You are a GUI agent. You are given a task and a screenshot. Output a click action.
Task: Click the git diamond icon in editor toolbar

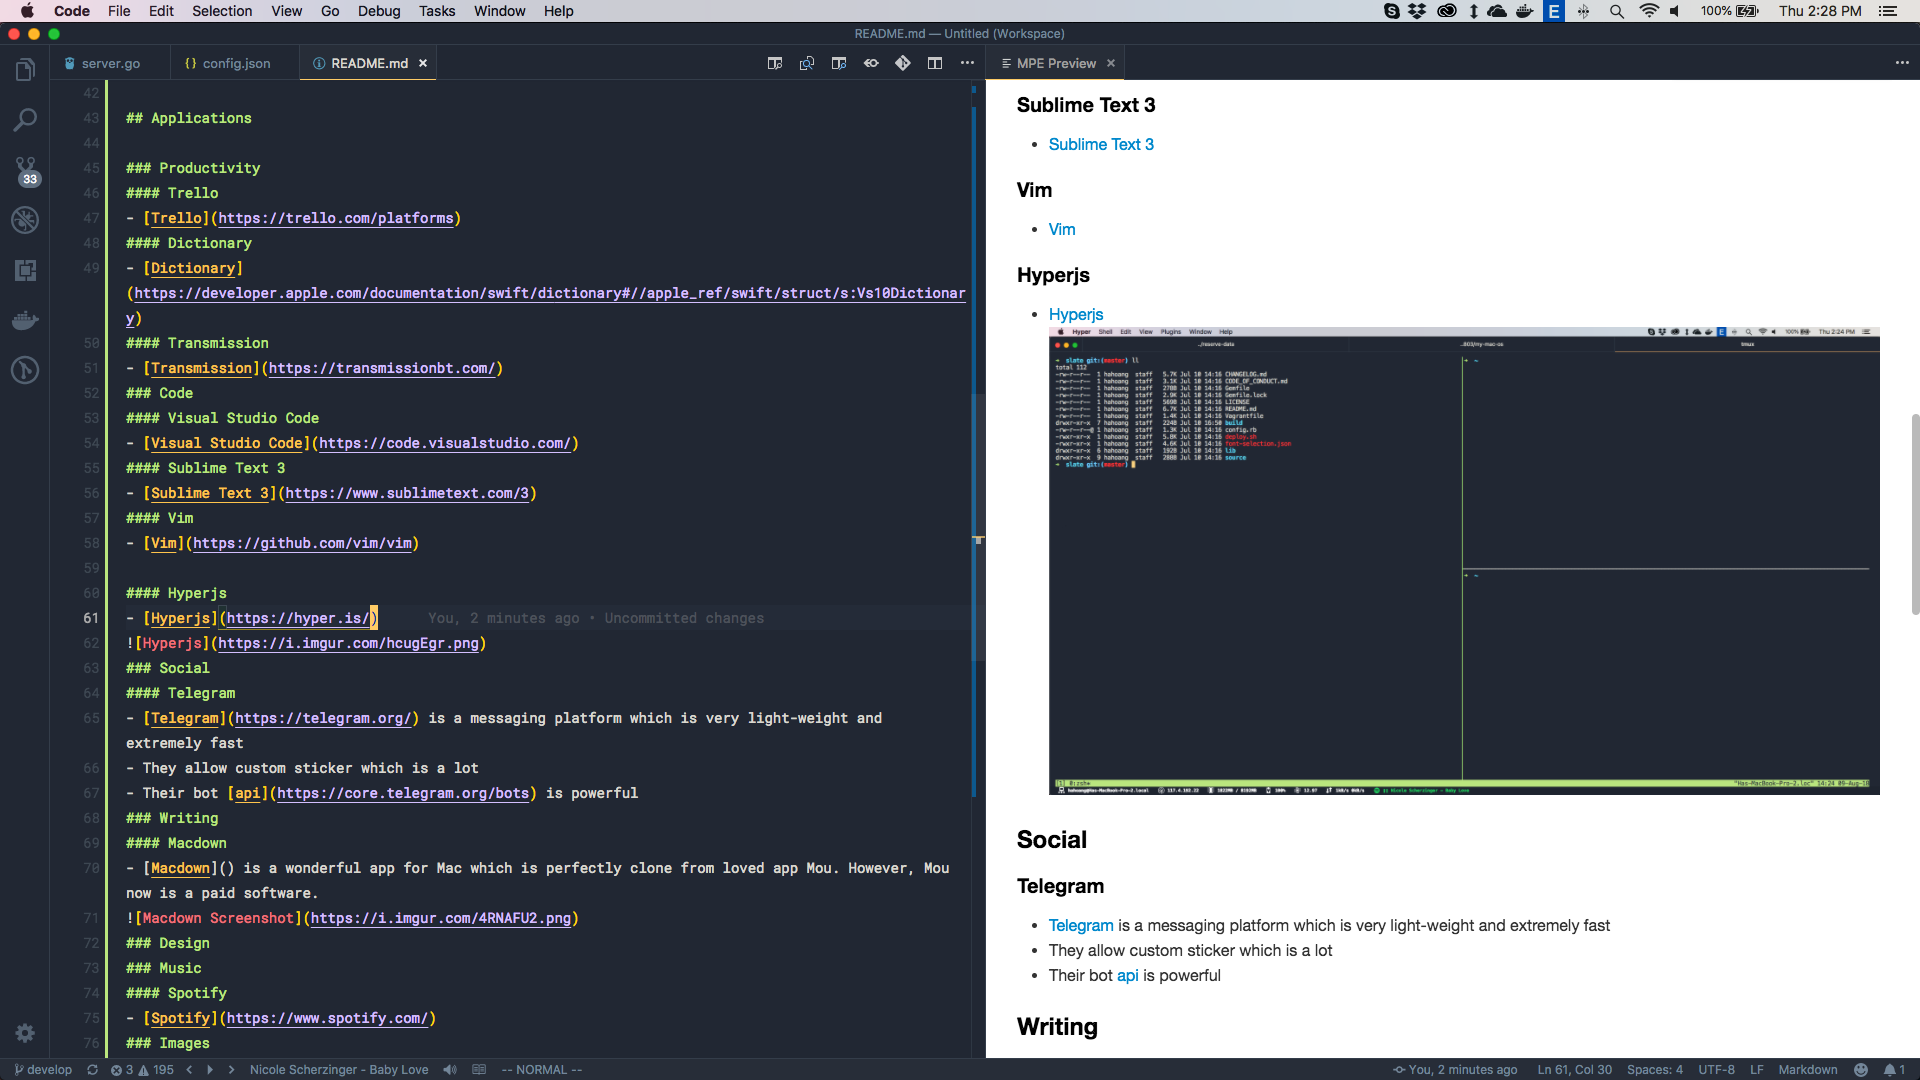point(903,63)
